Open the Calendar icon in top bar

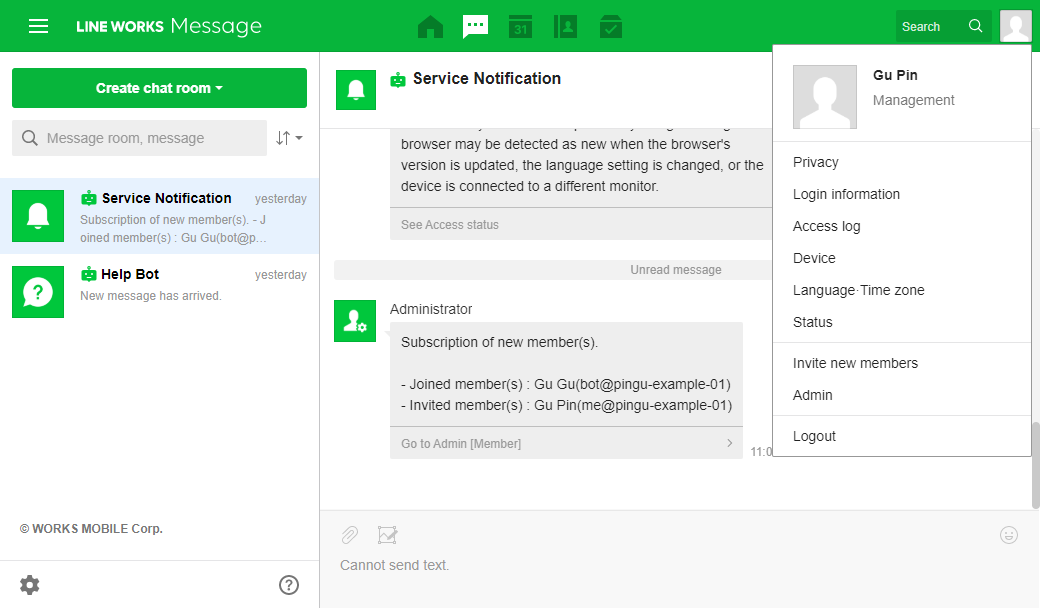[520, 27]
